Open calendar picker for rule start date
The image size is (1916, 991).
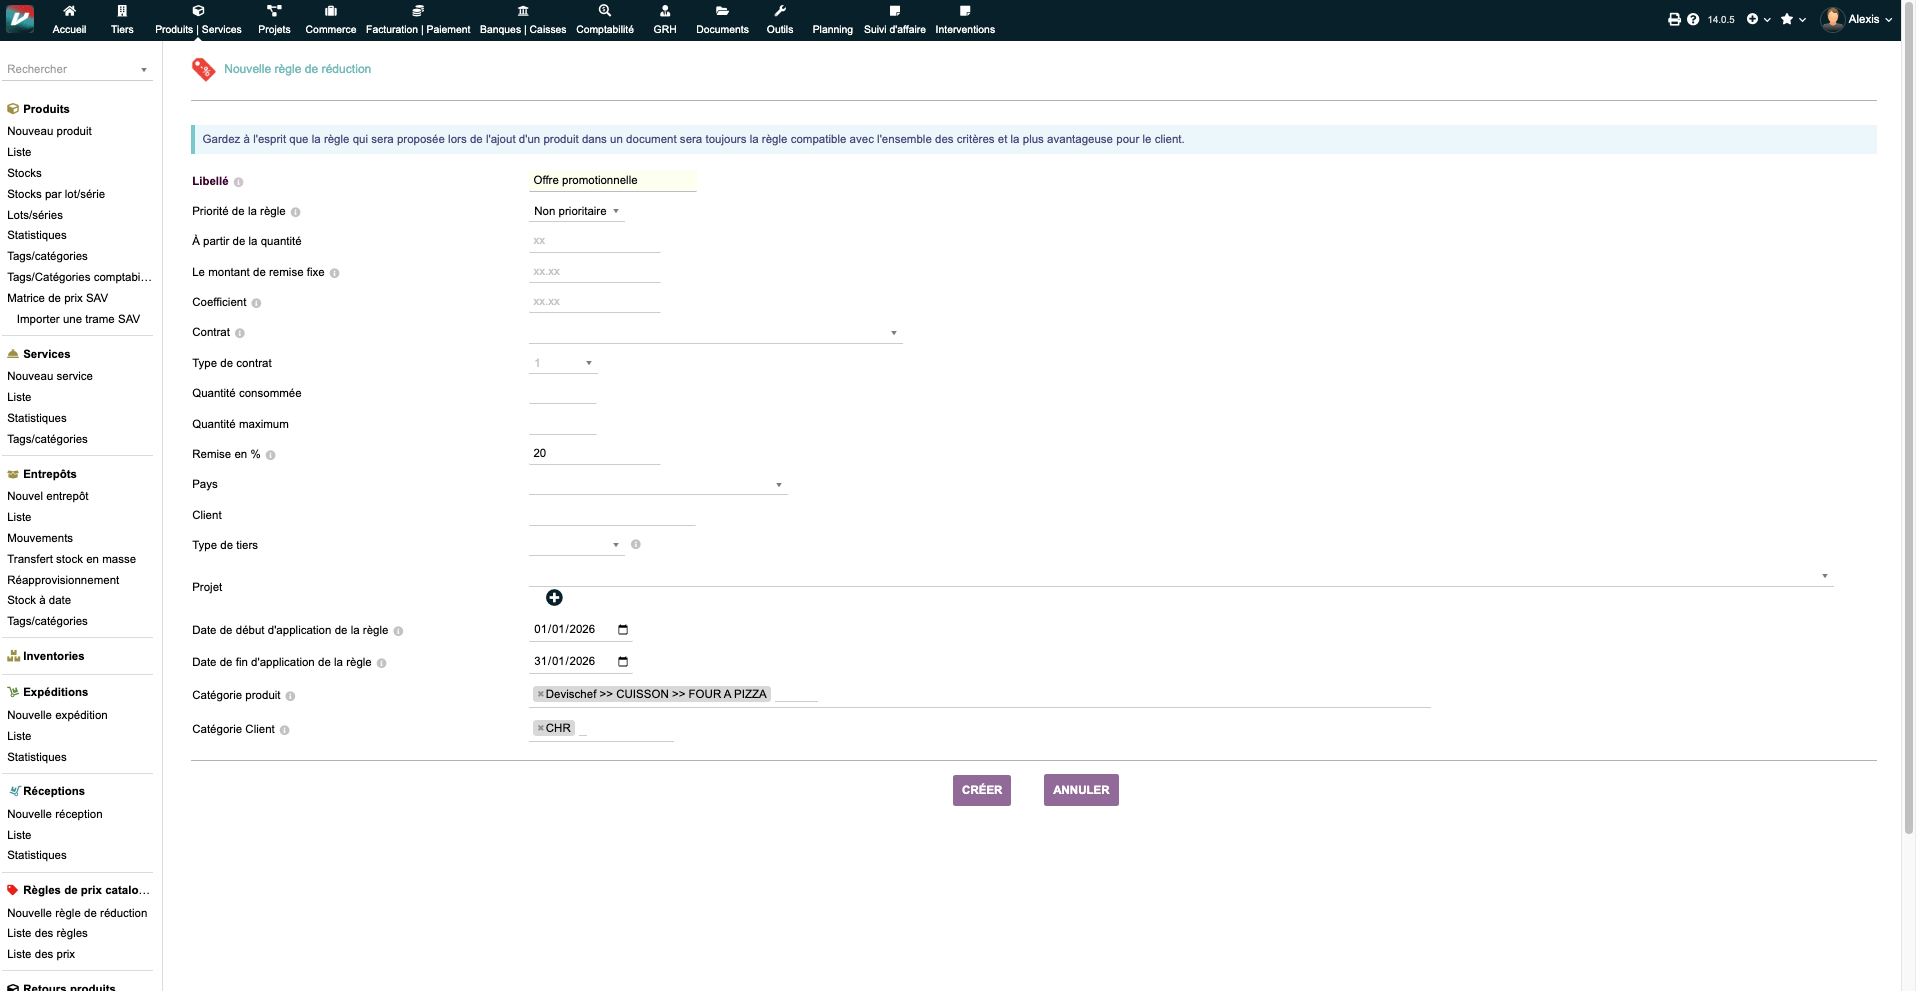click(623, 630)
